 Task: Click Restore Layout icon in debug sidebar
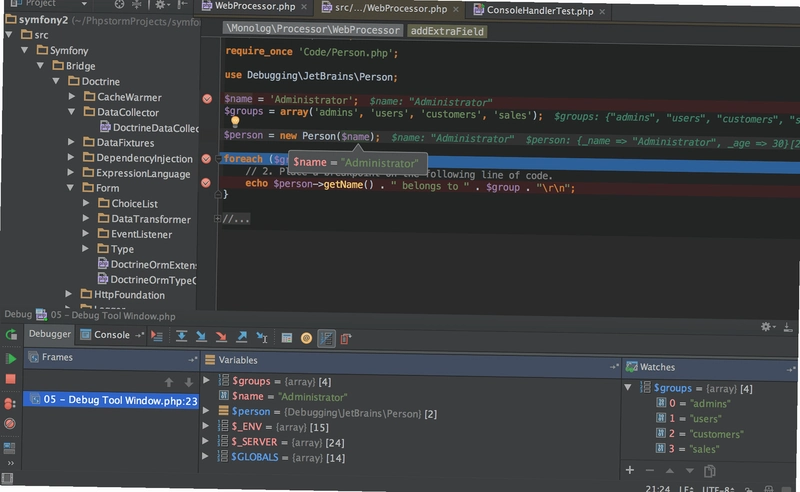[9, 448]
